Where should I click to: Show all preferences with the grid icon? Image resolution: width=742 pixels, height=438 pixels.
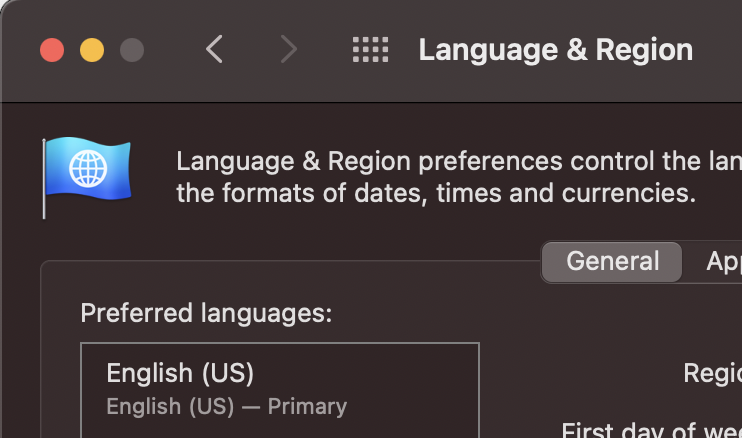370,49
